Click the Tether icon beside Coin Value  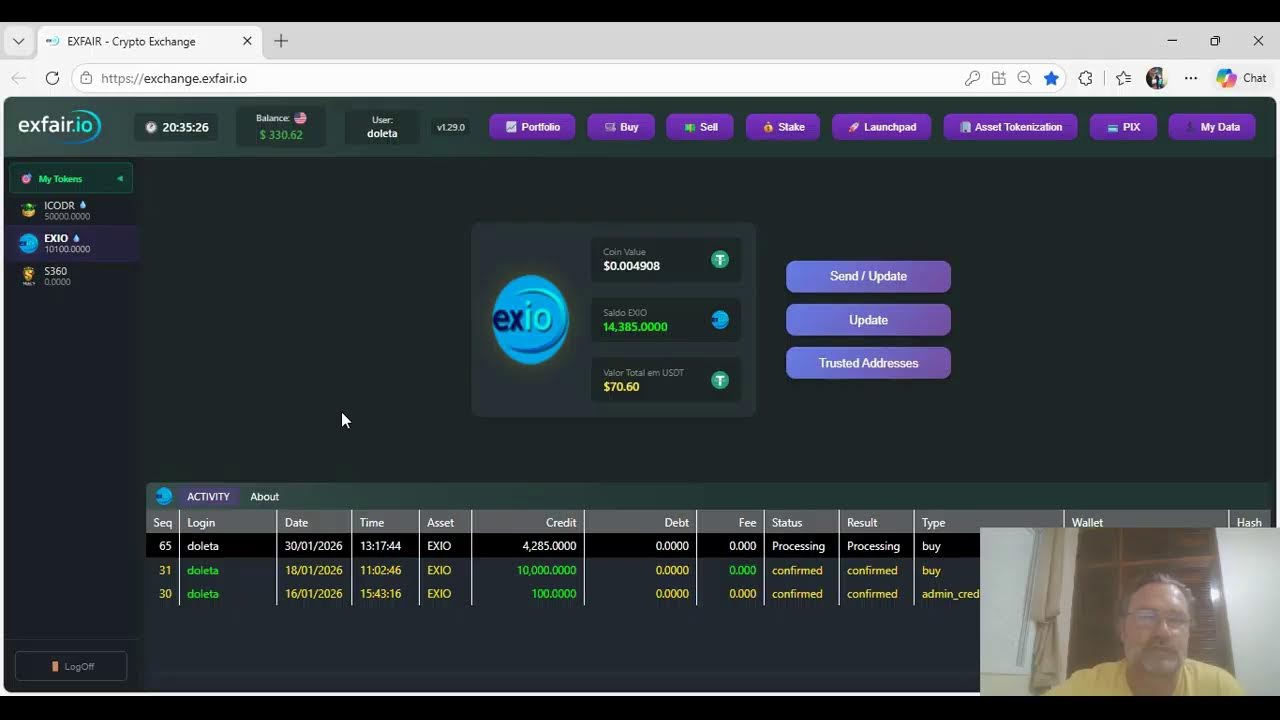pyautogui.click(x=719, y=260)
